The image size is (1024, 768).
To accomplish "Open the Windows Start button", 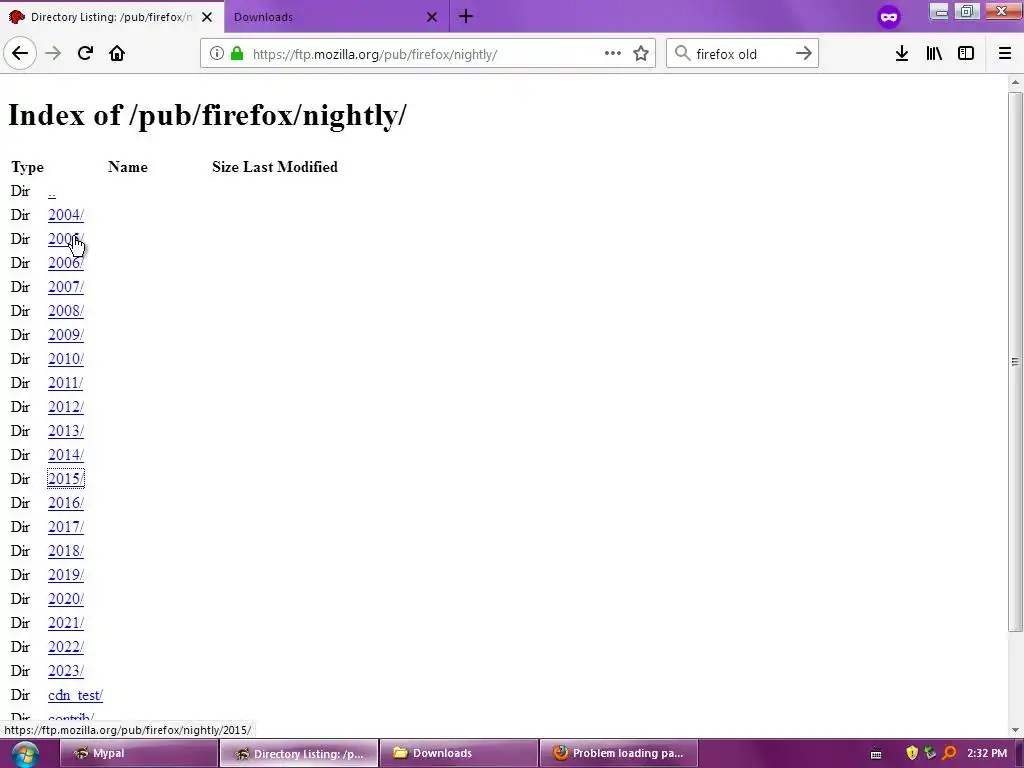I will 25,754.
